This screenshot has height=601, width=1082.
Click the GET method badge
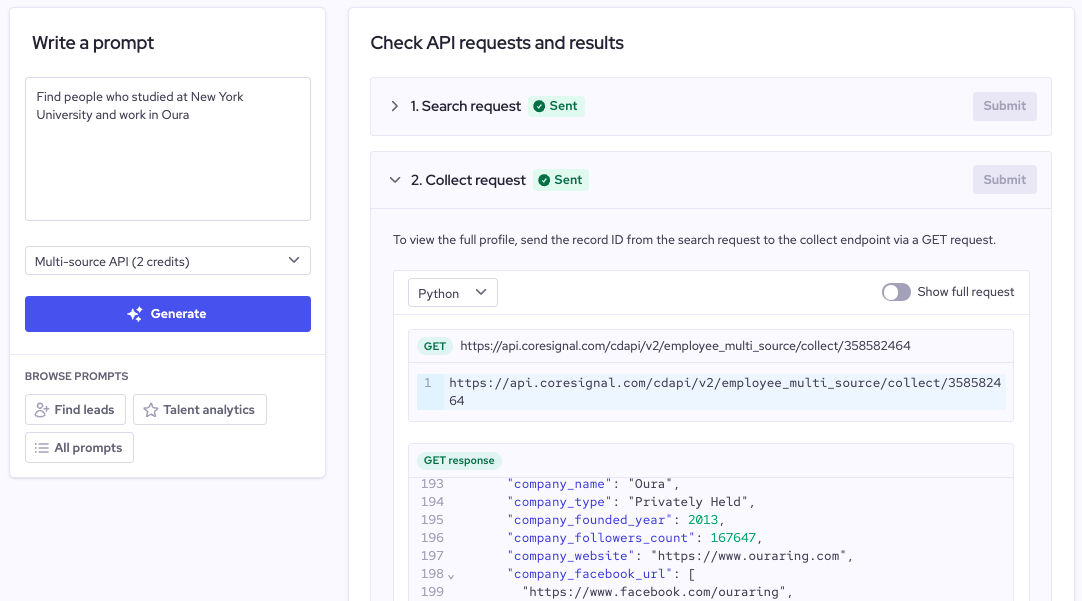(435, 346)
